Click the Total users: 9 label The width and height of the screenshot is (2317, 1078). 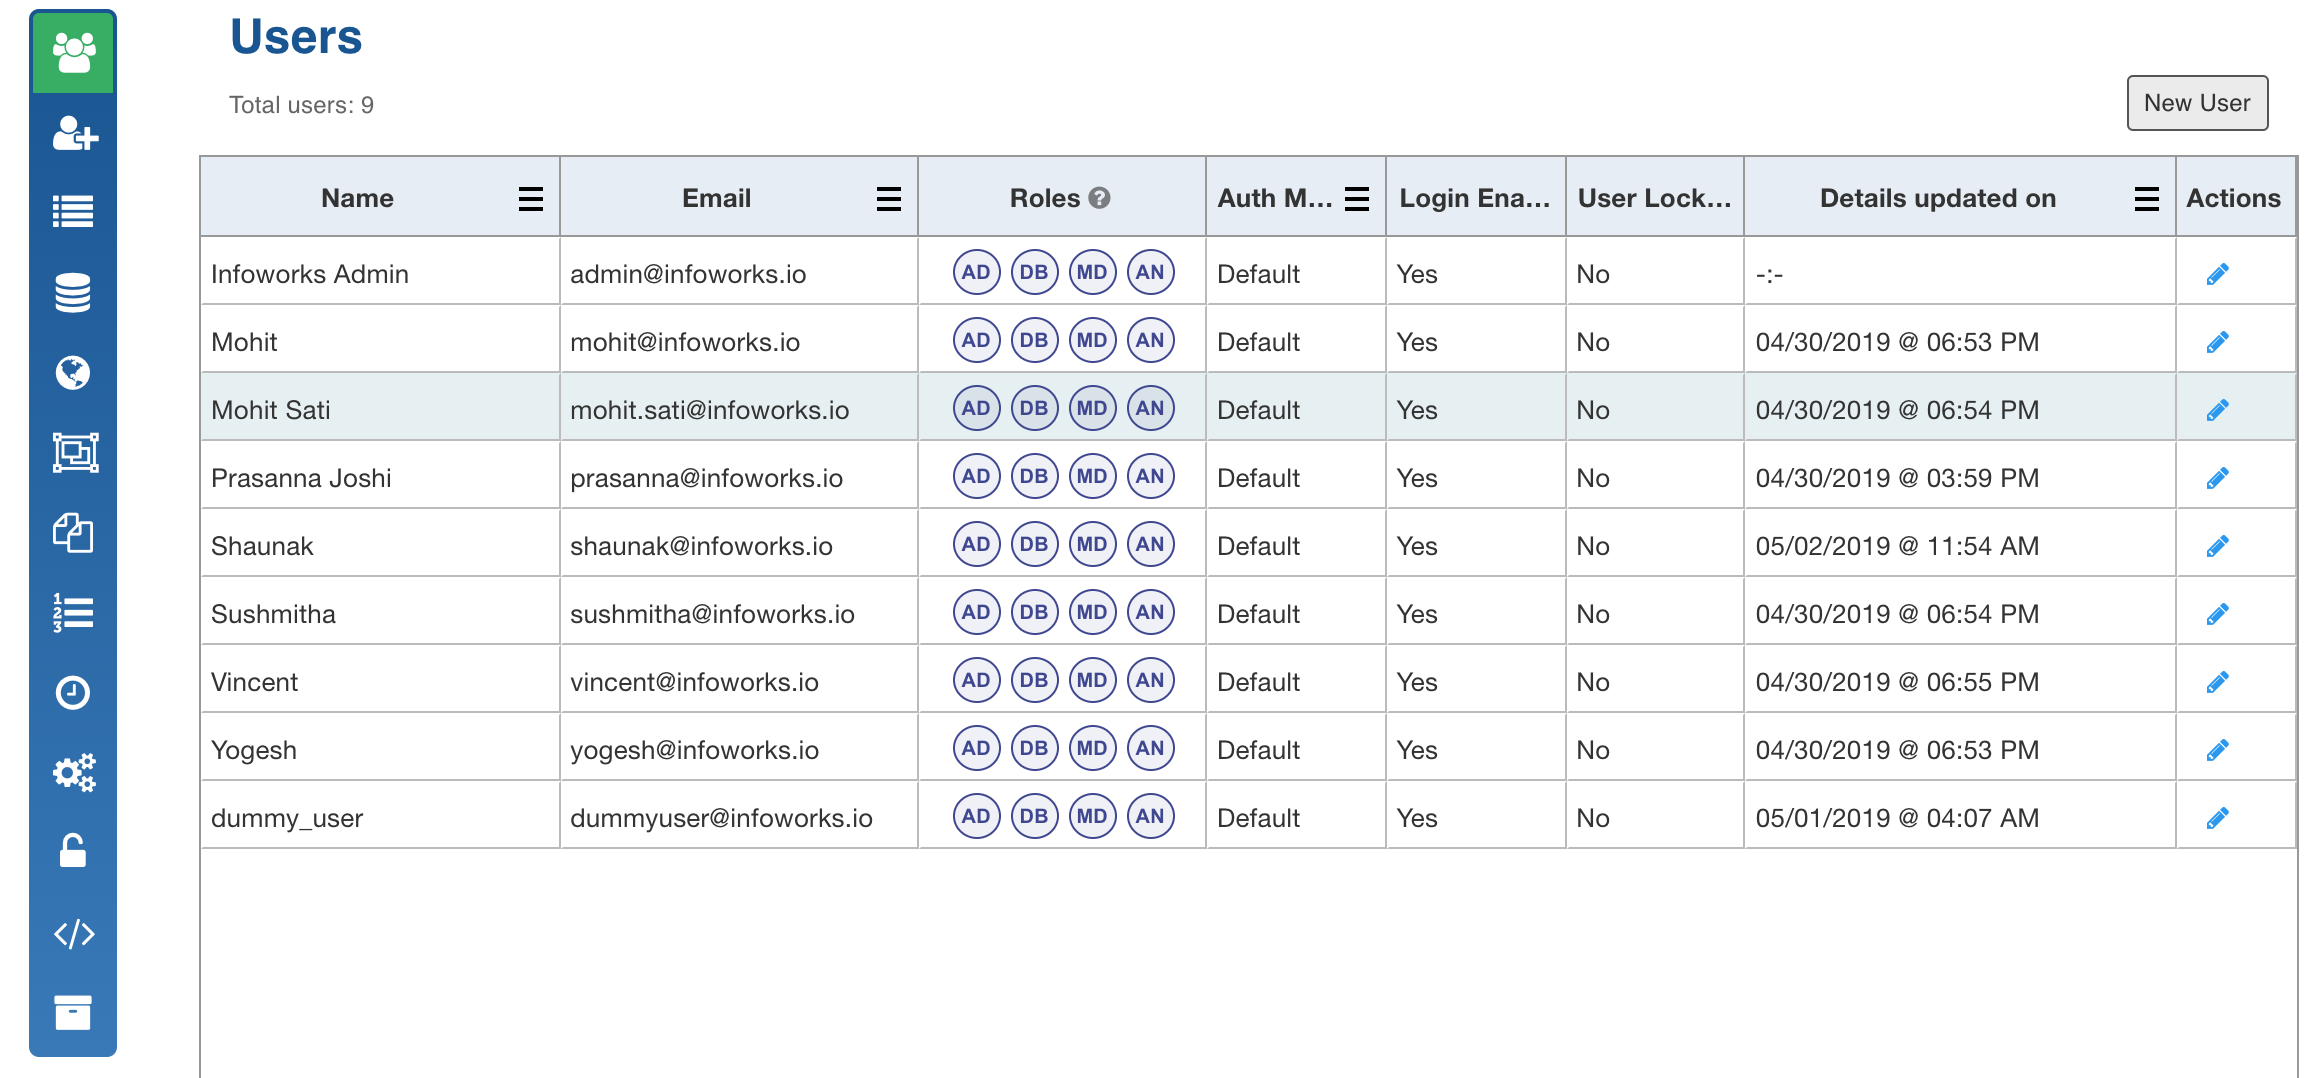click(301, 105)
